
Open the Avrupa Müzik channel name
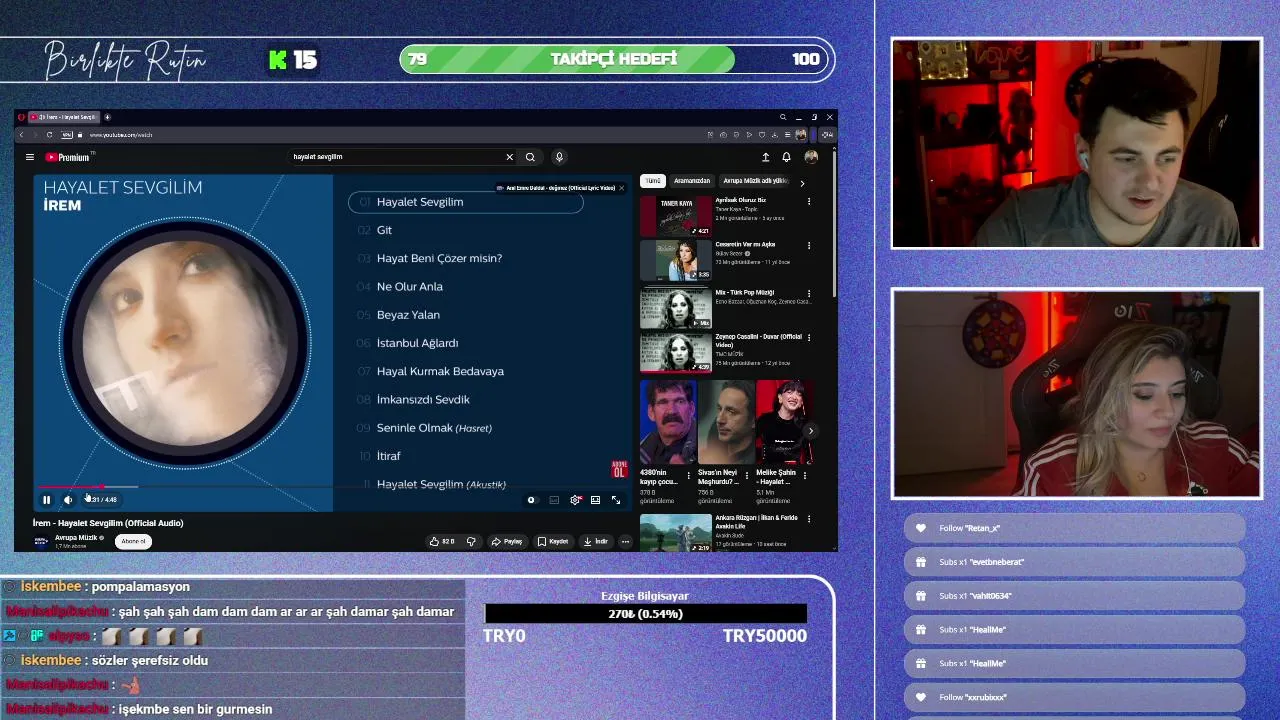coord(76,538)
